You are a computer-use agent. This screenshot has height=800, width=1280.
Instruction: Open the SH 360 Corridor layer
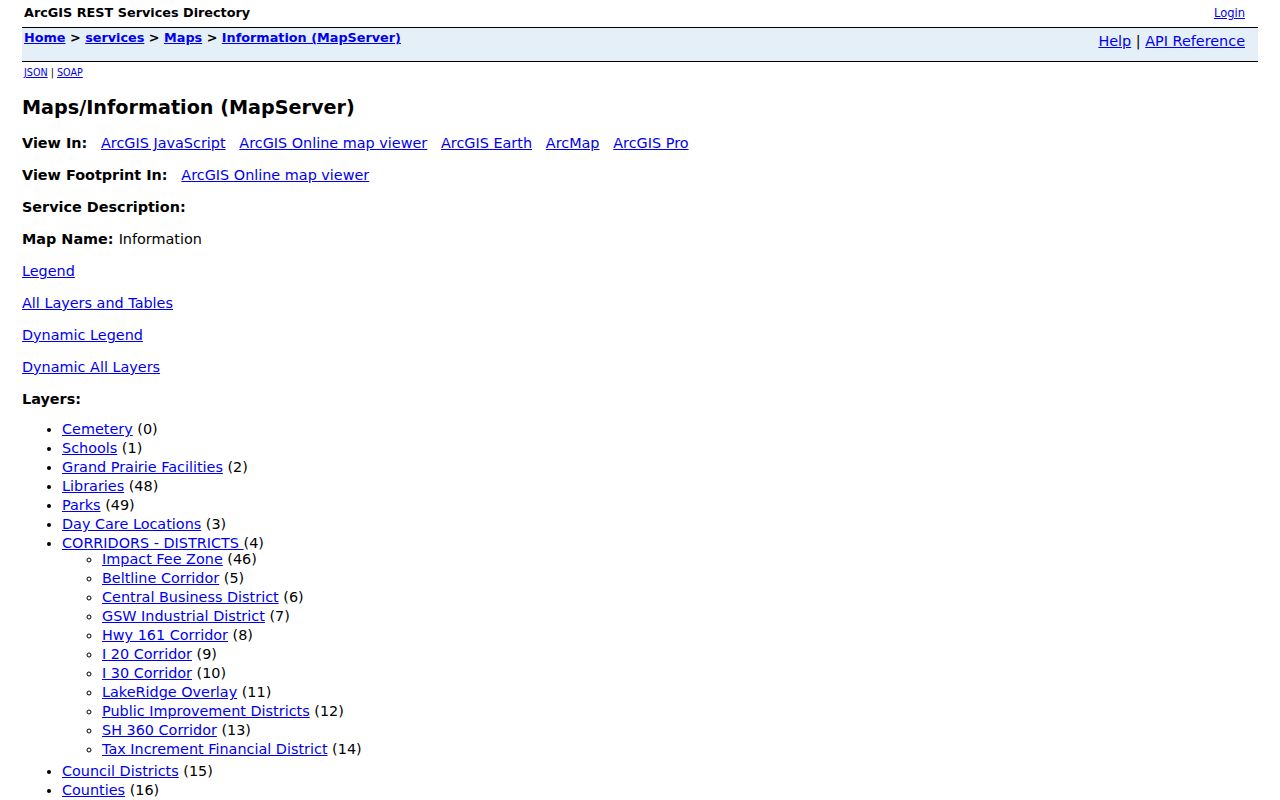[x=159, y=730]
